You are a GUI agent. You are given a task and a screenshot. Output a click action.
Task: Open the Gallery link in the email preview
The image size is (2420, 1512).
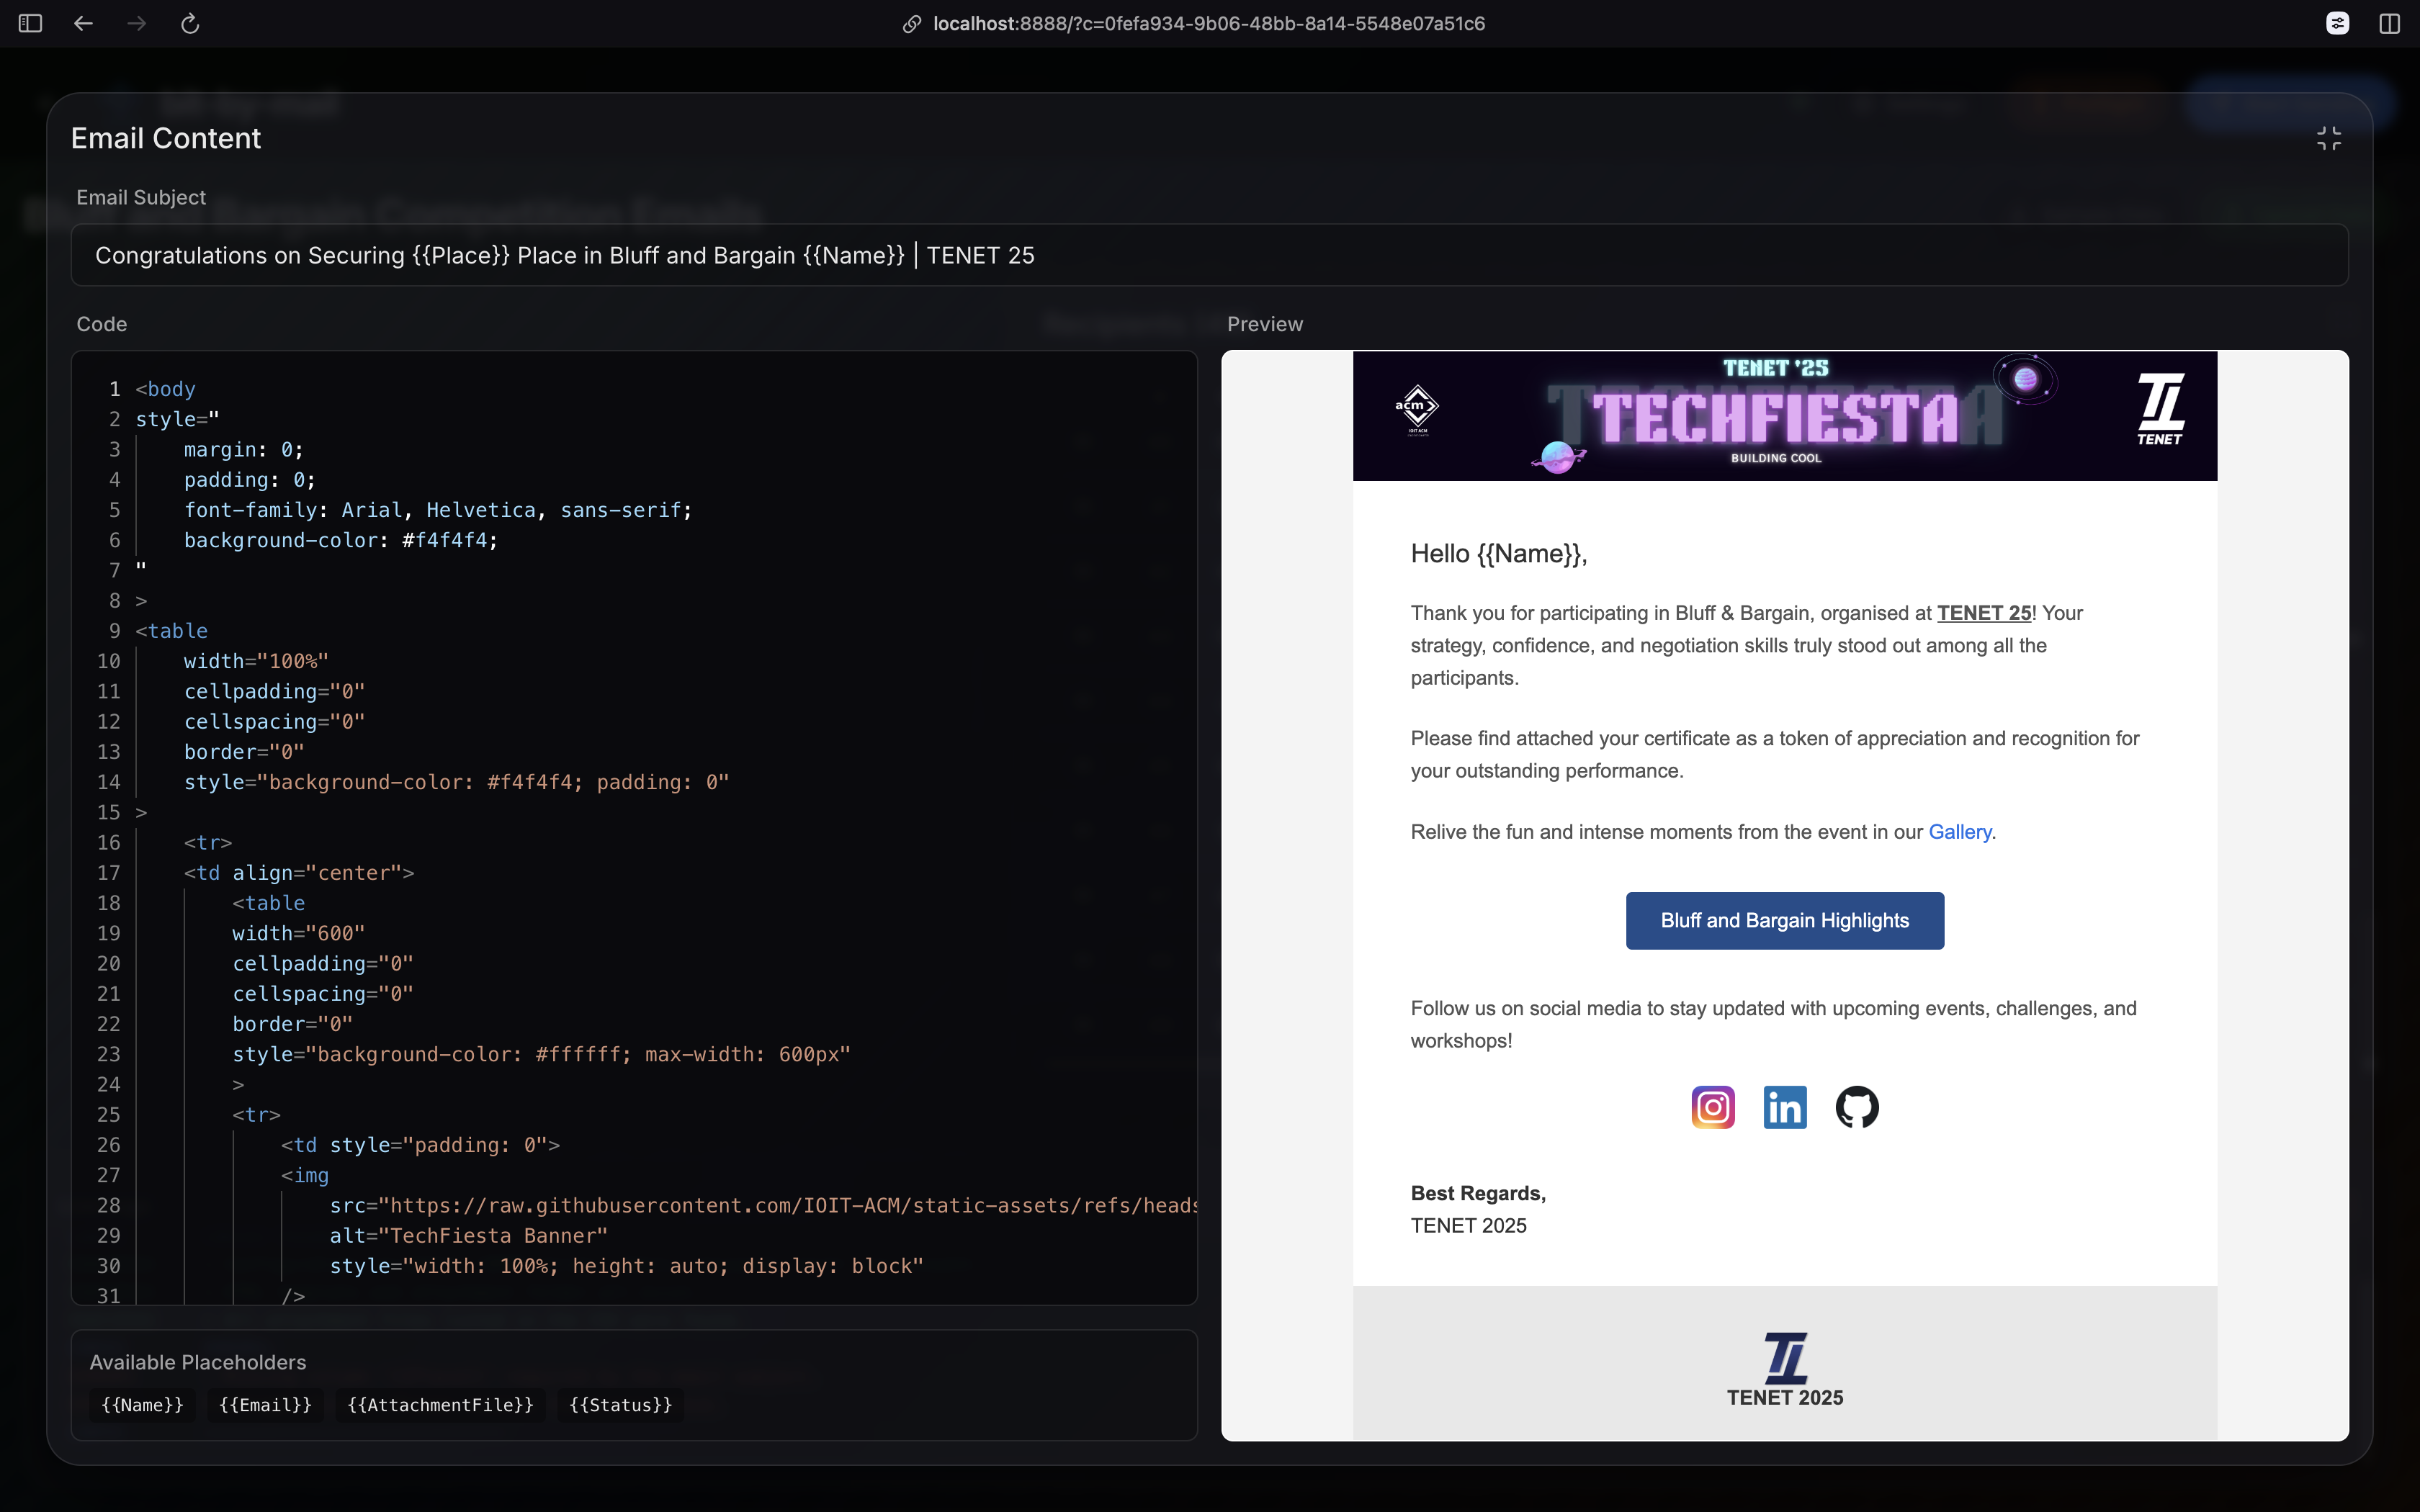point(1958,831)
